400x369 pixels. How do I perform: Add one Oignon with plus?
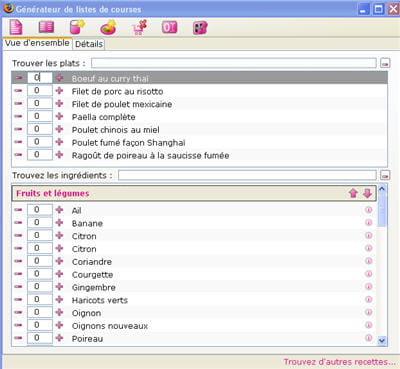(59, 312)
